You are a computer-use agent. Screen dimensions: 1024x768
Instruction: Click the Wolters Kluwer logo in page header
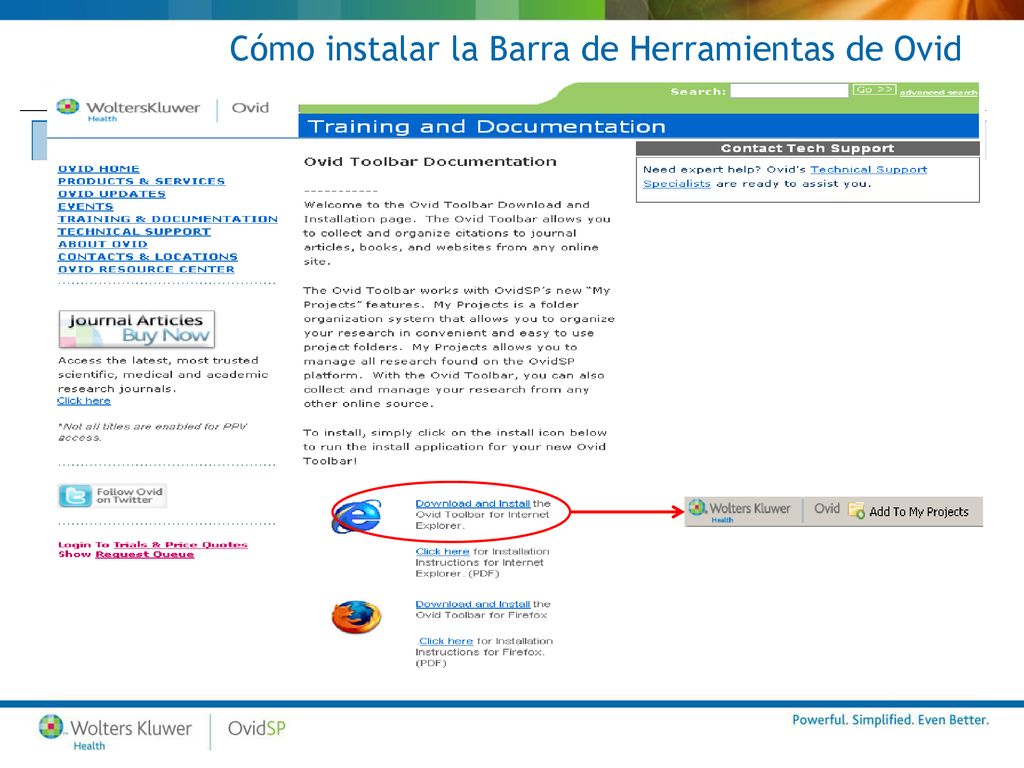(x=128, y=109)
